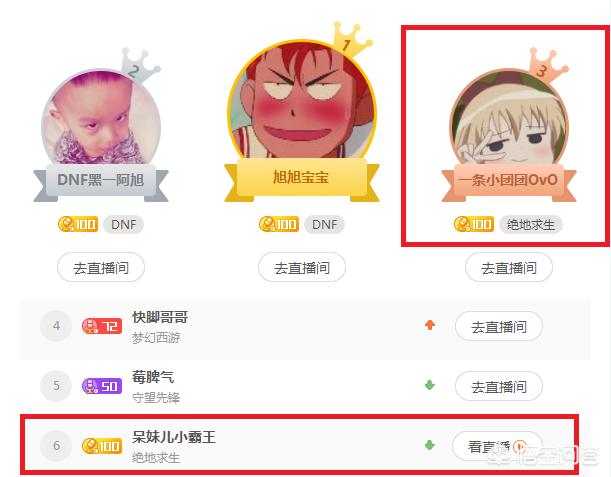Viewport: 611px width, 477px height.
Task: Click 看直播 button for 呆妹儿小霸王
Action: click(498, 446)
